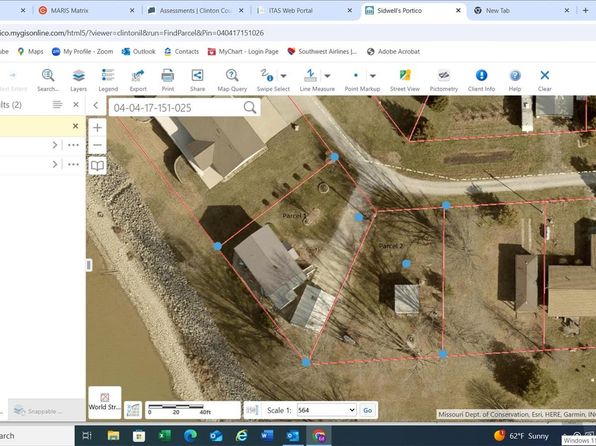The image size is (596, 446).
Task: Open Client Info
Action: tap(481, 80)
